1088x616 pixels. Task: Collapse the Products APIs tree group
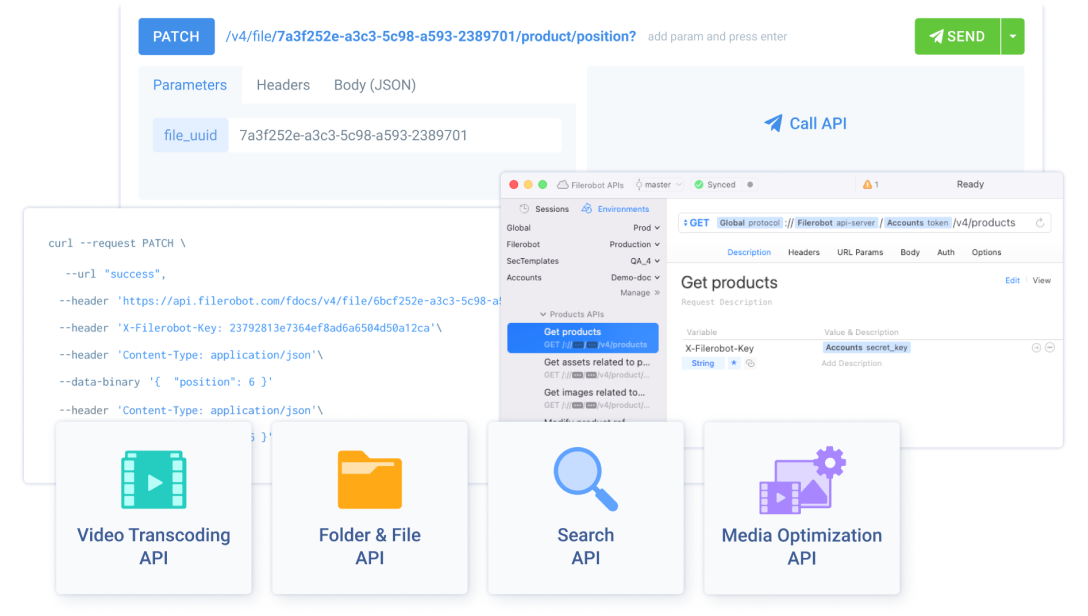pyautogui.click(x=543, y=314)
